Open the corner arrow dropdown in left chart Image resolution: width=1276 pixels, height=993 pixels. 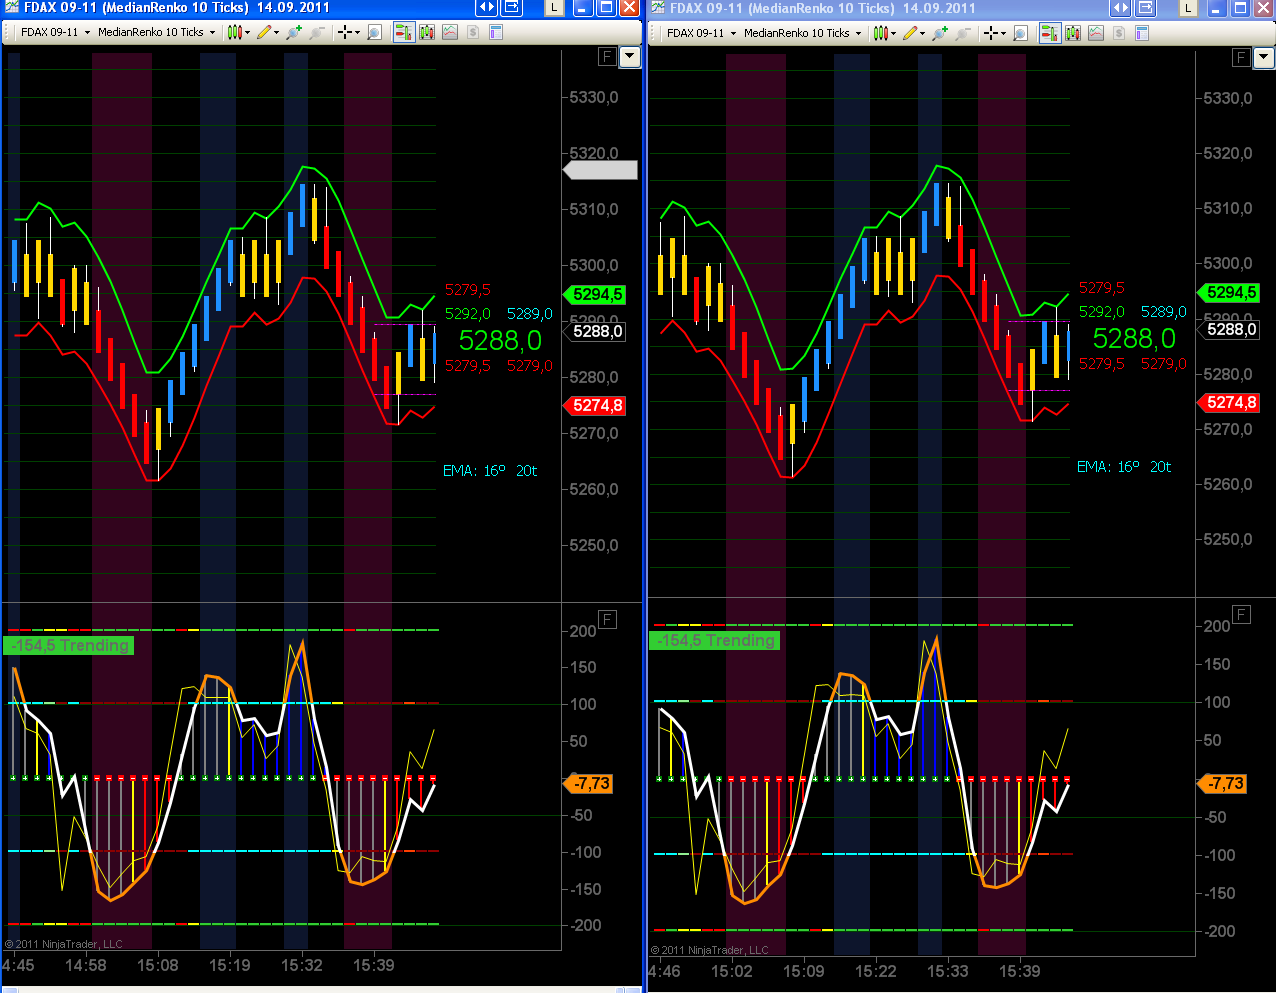pos(630,57)
